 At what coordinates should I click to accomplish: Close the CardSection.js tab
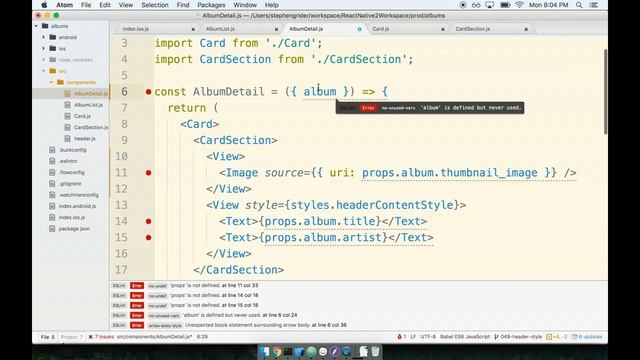(x=526, y=29)
